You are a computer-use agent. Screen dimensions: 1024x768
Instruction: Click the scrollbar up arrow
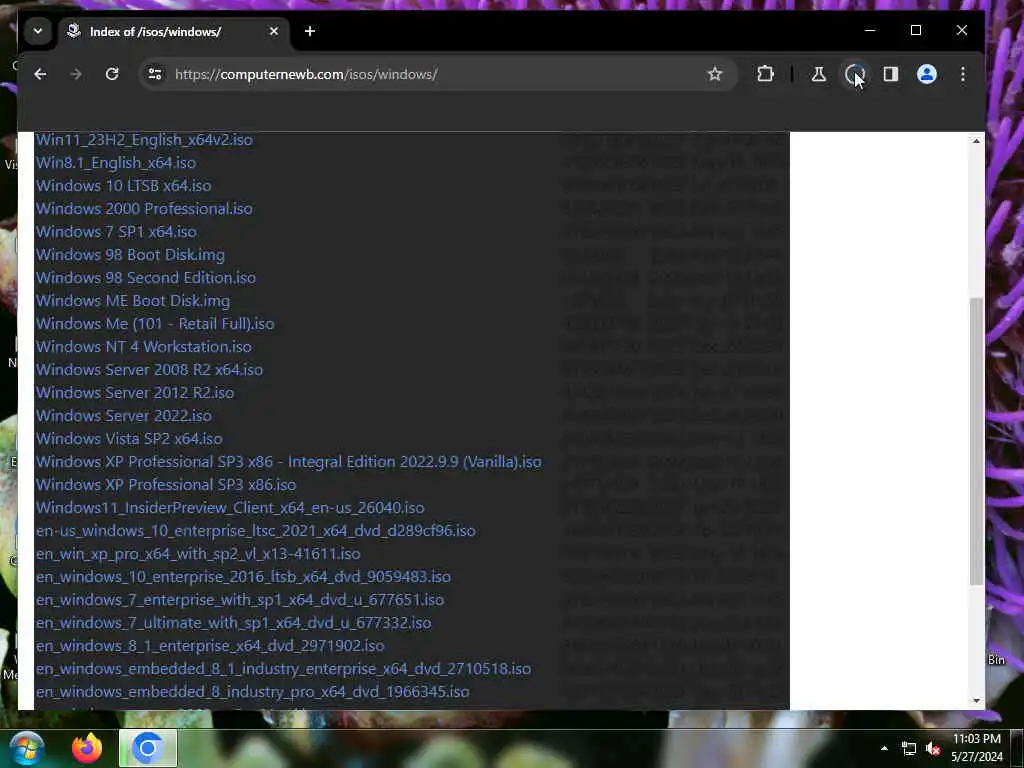click(x=976, y=141)
